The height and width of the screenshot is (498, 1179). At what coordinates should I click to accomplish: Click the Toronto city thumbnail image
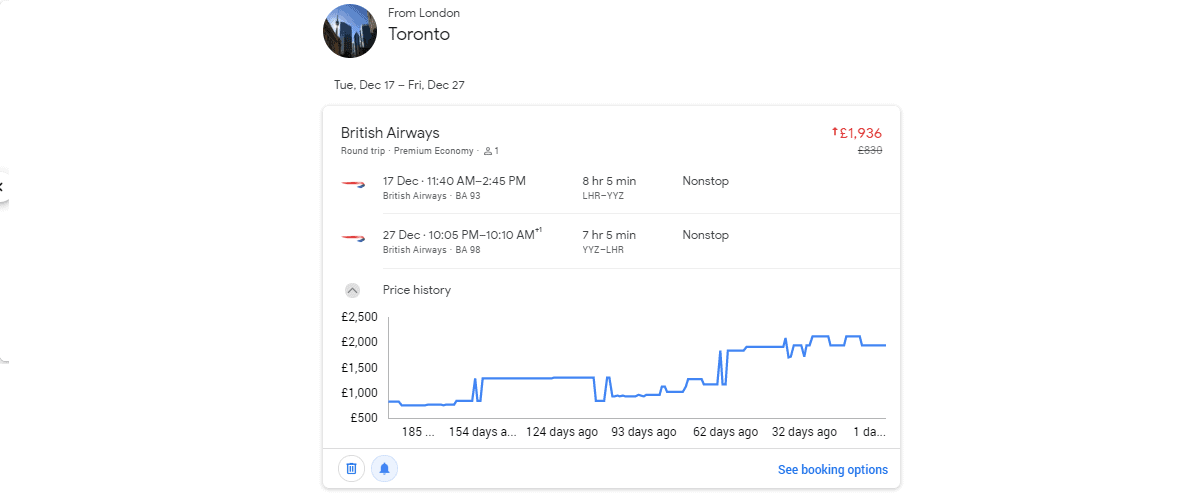coord(350,31)
